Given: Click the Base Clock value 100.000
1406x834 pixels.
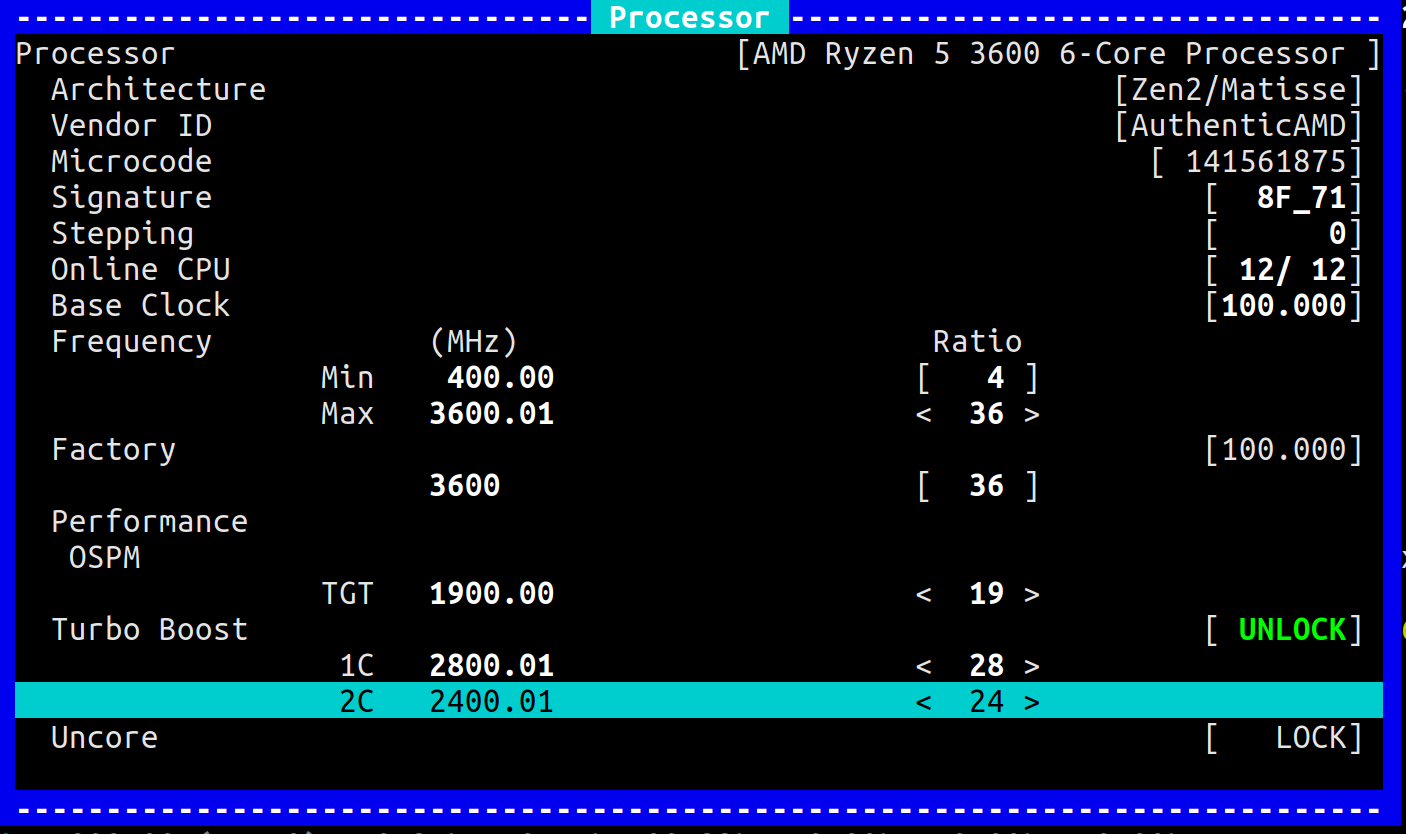Looking at the screenshot, I should (x=1284, y=306).
